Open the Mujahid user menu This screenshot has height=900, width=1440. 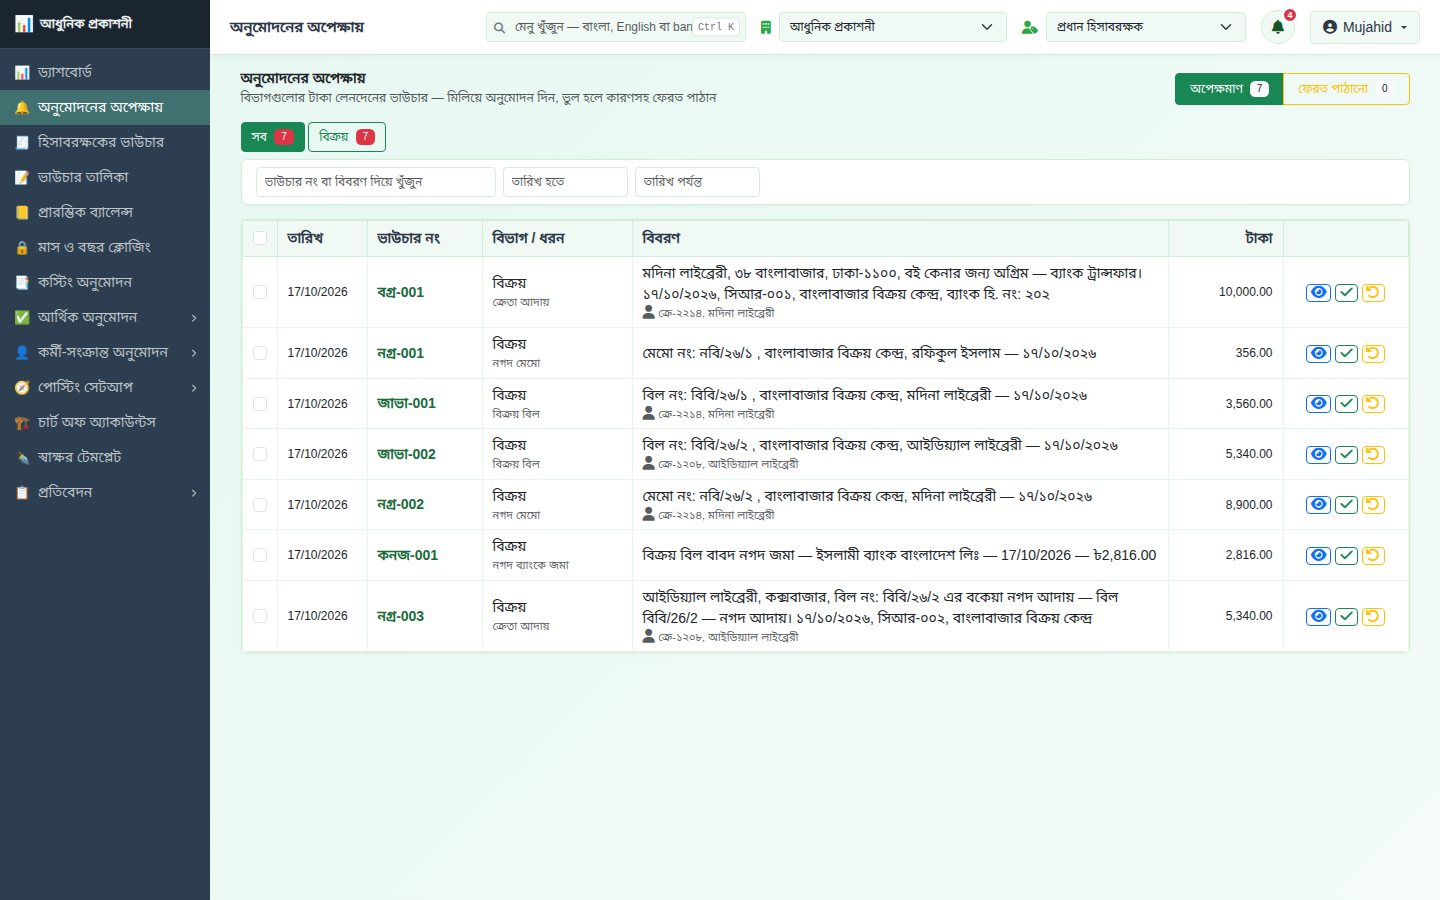(x=1364, y=27)
